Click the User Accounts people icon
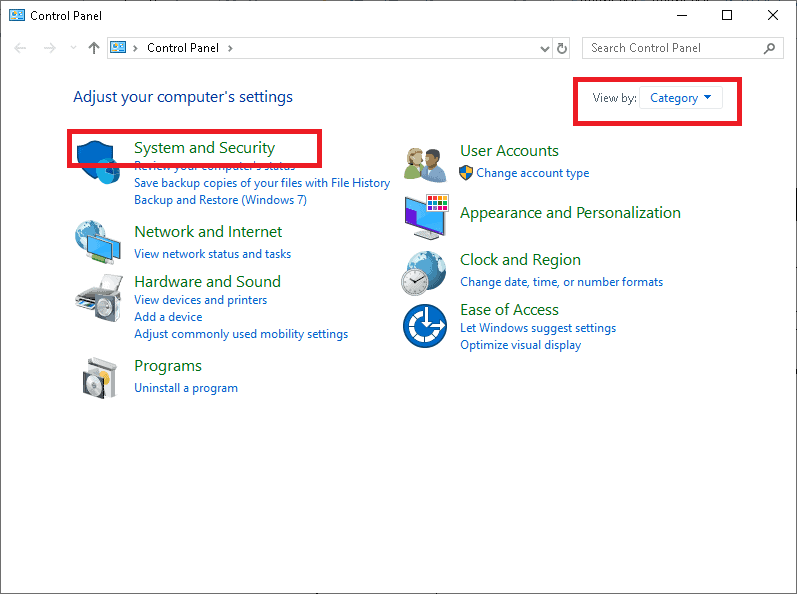Viewport: 797px width, 594px height. [x=425, y=165]
